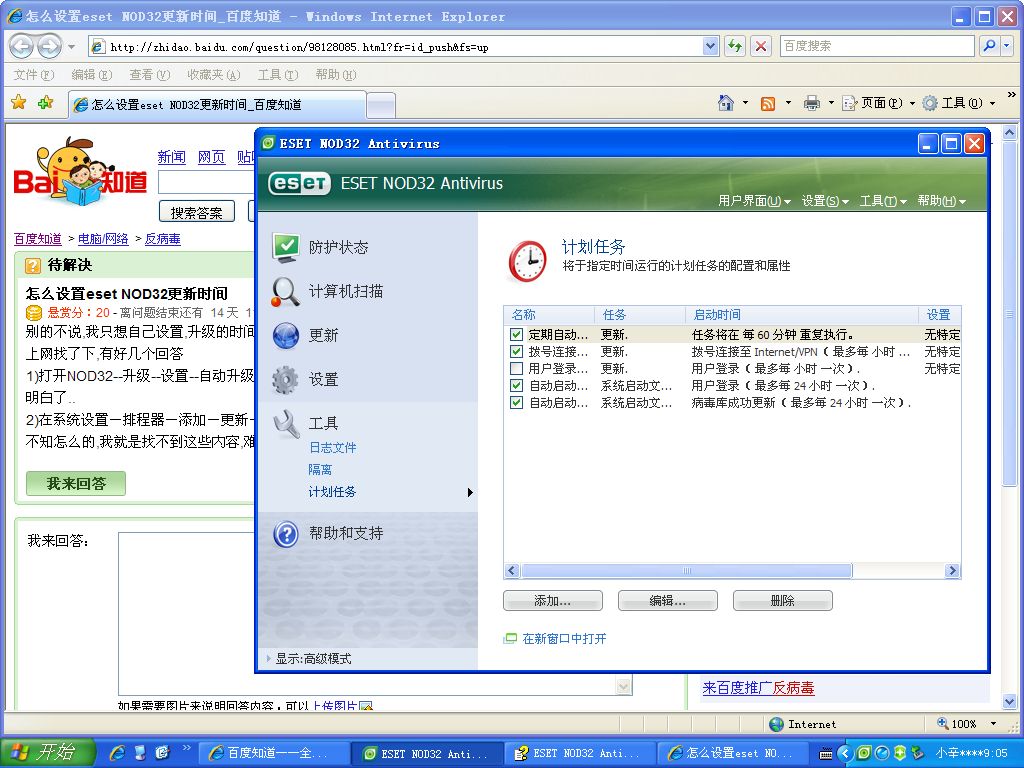The width and height of the screenshot is (1024, 768).
Task: Click the IE print icon in toolbar
Action: pyautogui.click(x=811, y=103)
